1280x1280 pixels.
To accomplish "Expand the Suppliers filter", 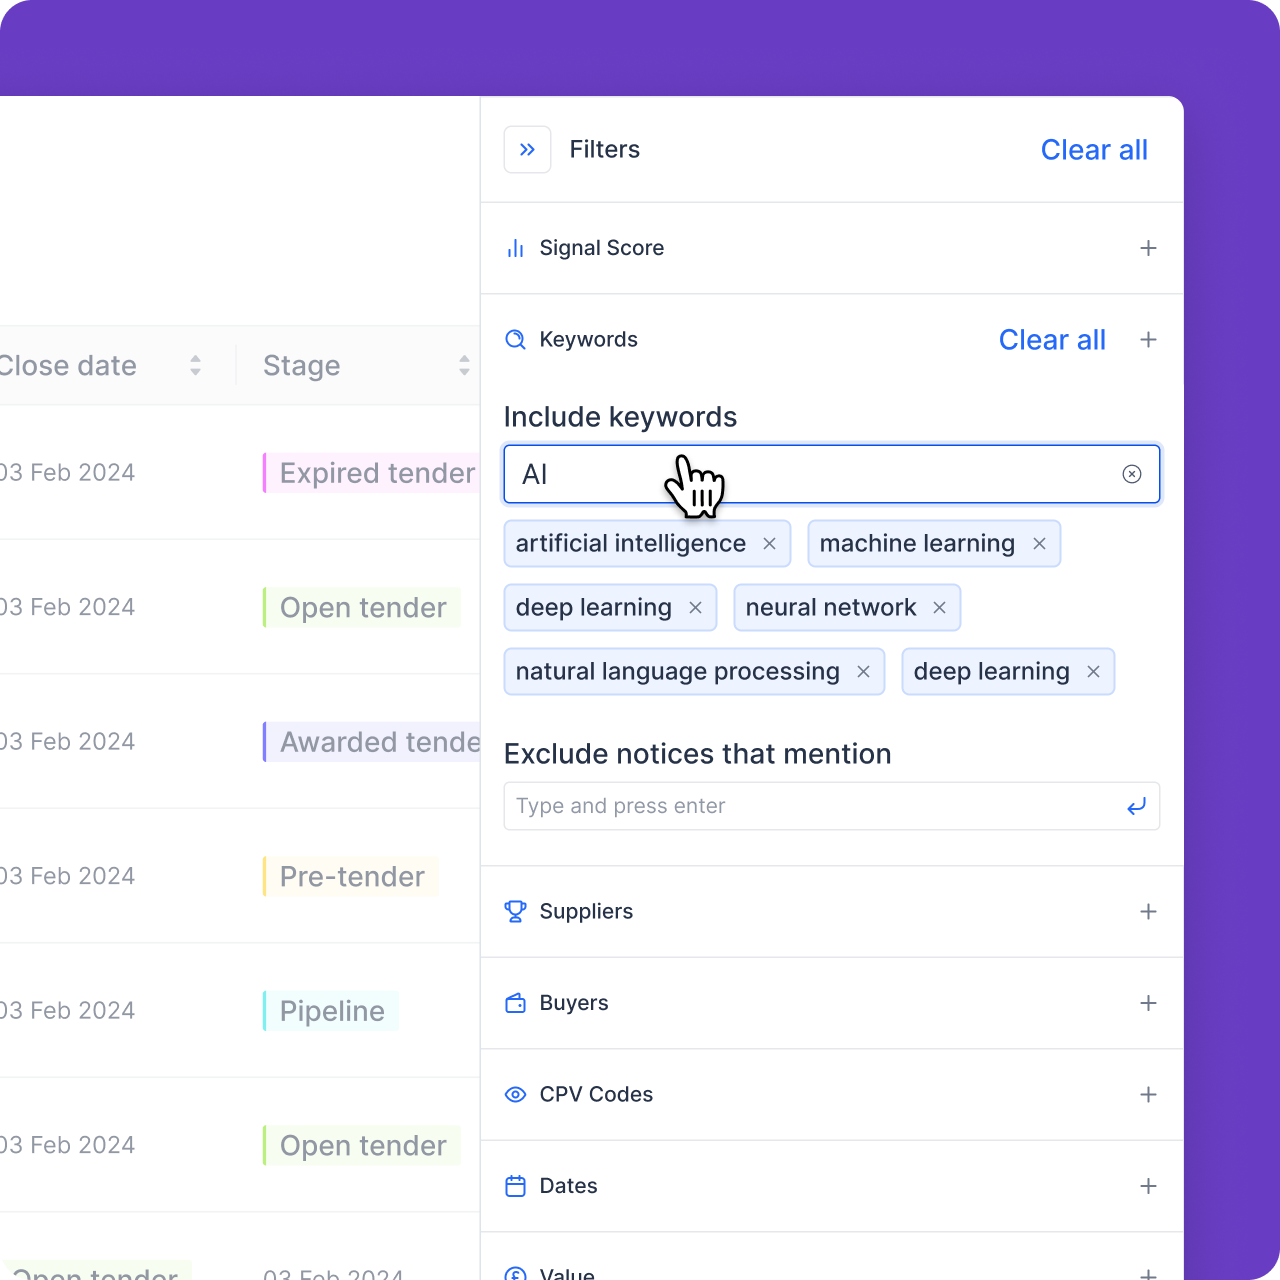I will (x=1148, y=912).
